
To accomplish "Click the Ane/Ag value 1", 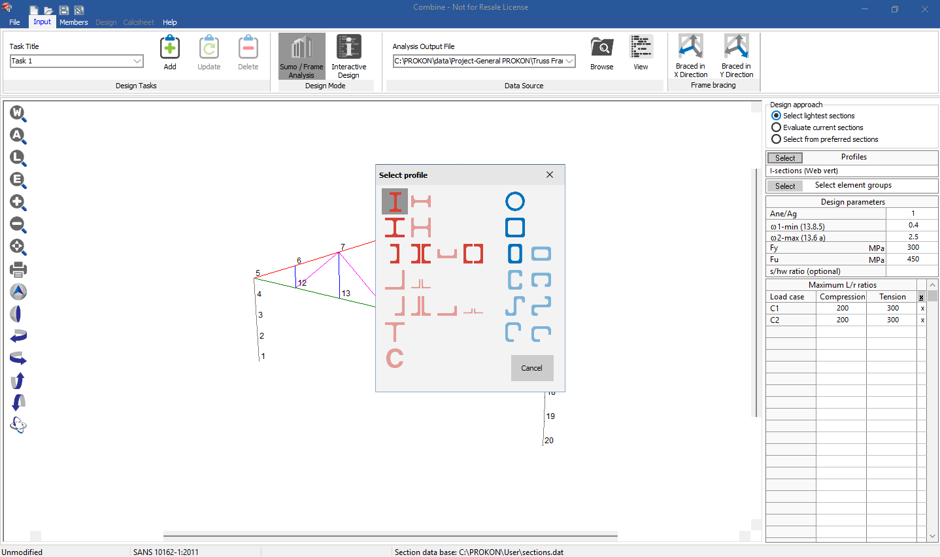I will 912,213.
